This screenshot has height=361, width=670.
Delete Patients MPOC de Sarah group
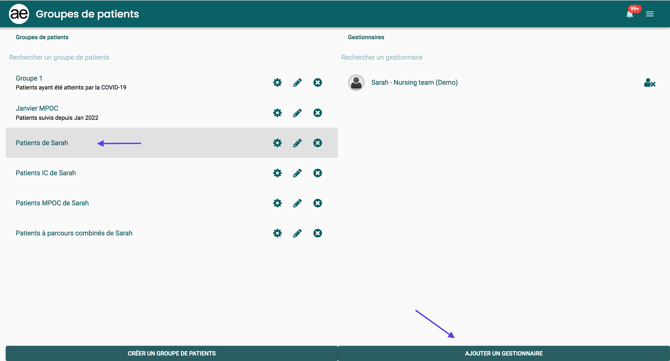click(x=317, y=203)
